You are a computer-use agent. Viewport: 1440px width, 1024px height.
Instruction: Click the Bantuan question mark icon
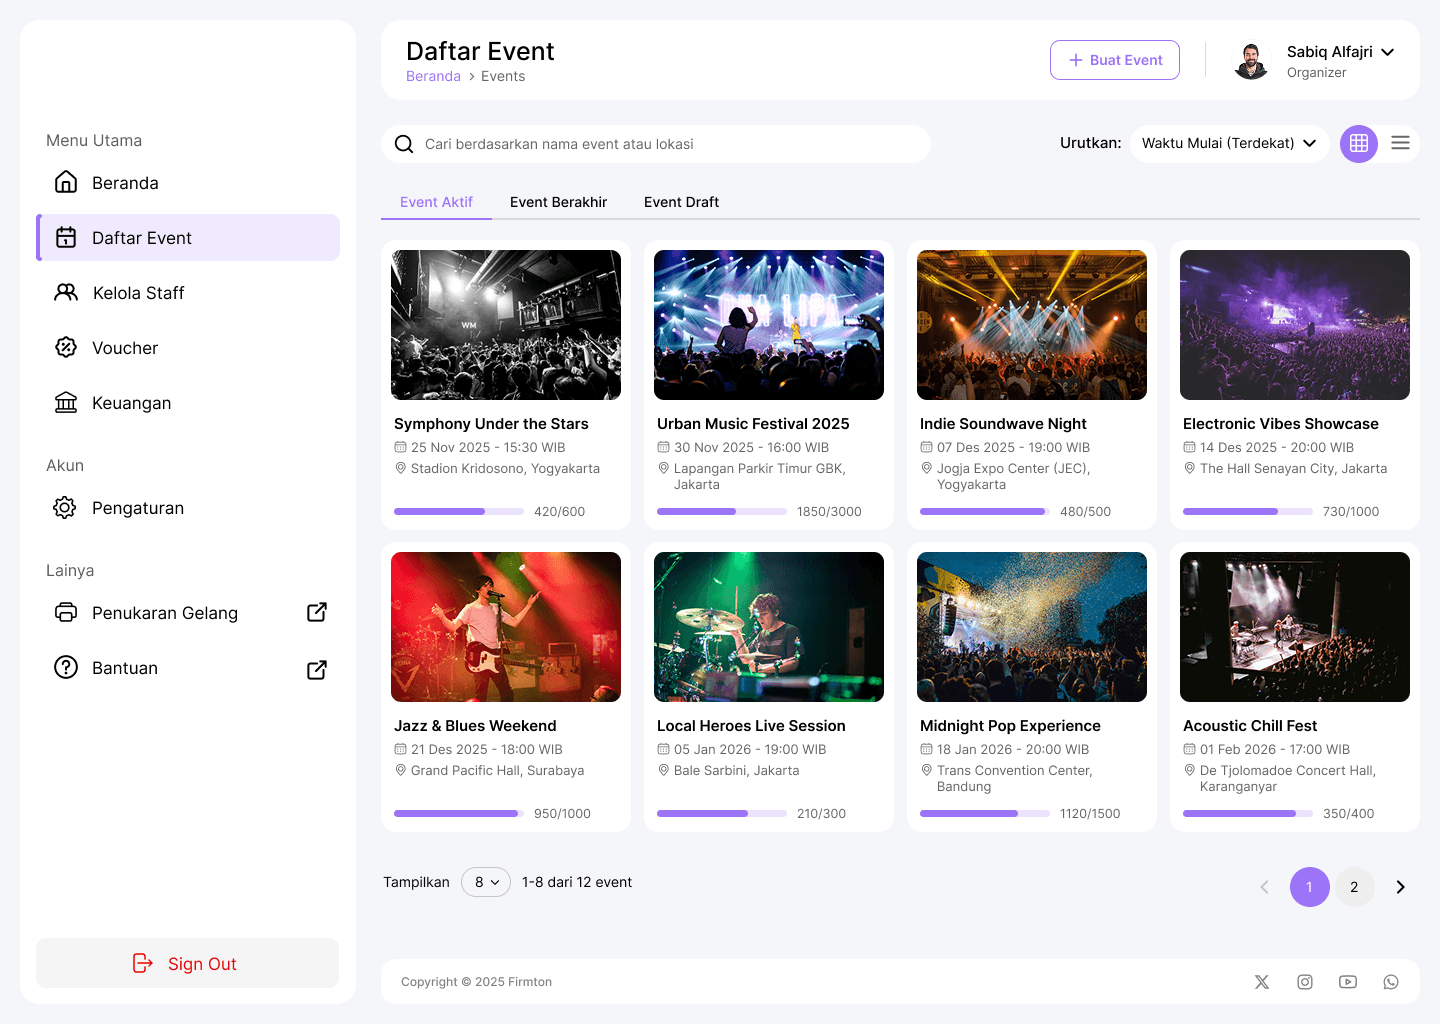(66, 667)
